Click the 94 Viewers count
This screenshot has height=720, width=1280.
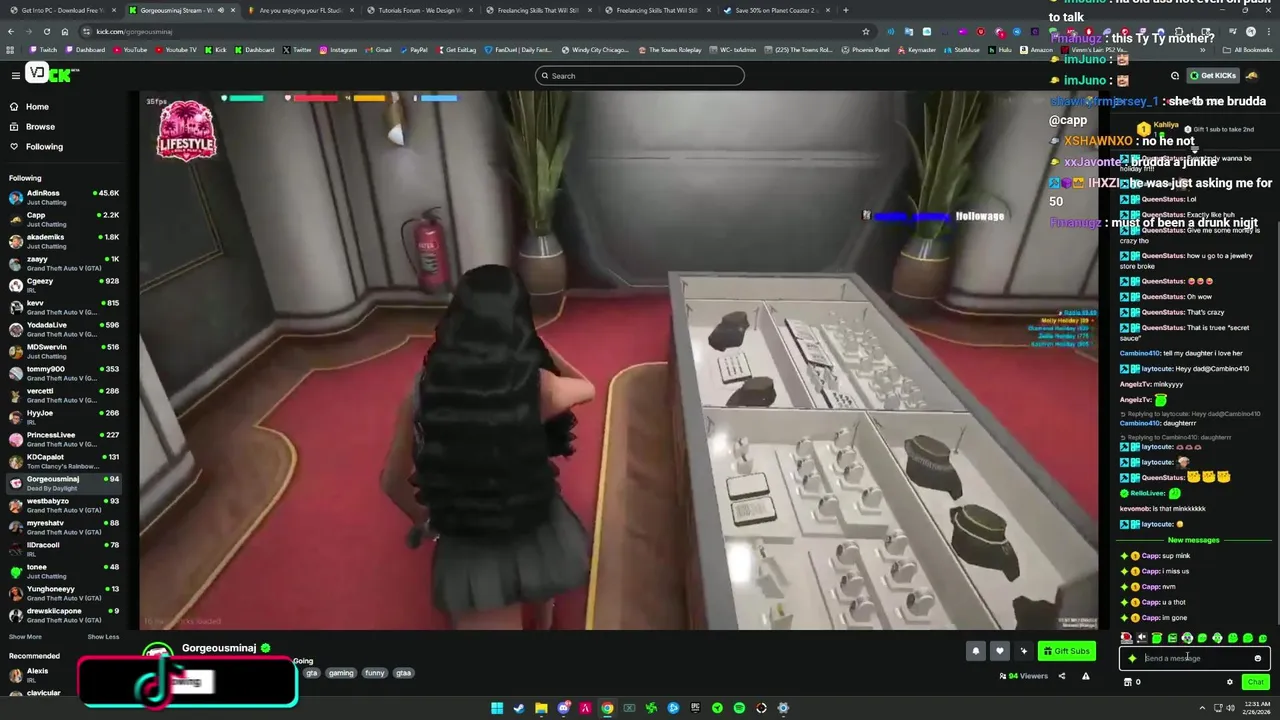pyautogui.click(x=1023, y=676)
